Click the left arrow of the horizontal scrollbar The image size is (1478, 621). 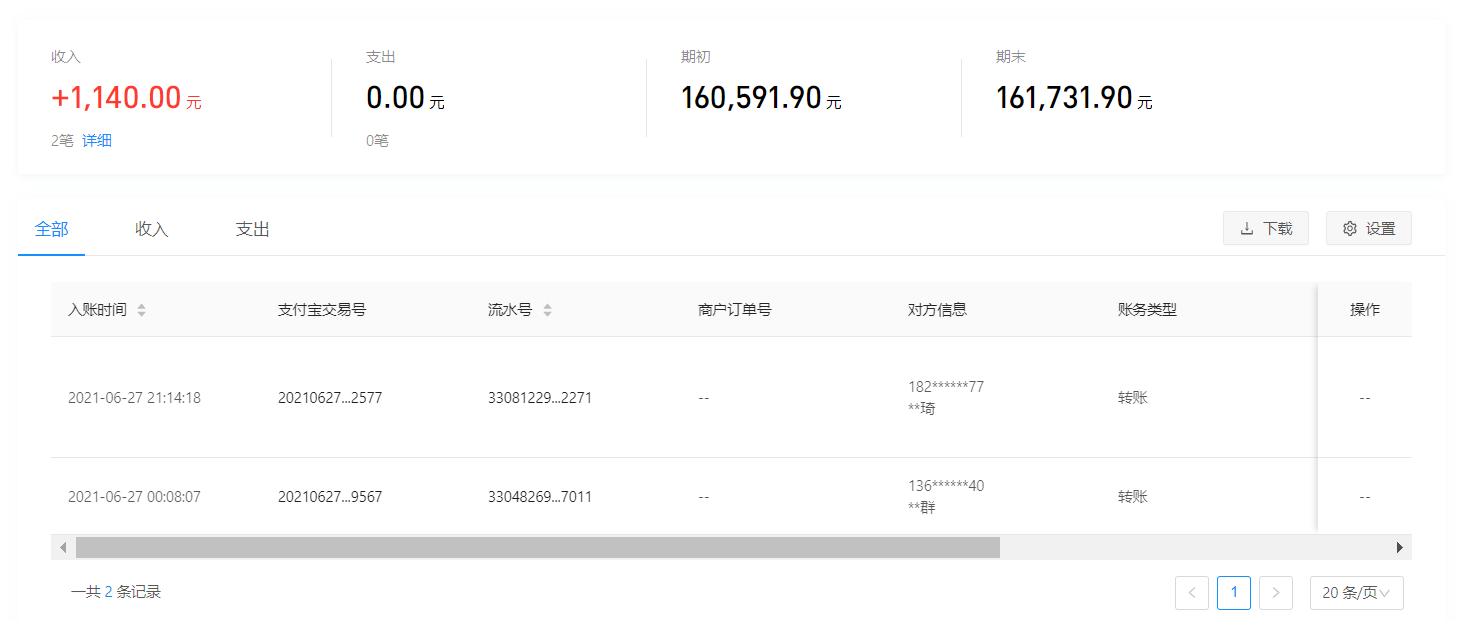pos(62,547)
